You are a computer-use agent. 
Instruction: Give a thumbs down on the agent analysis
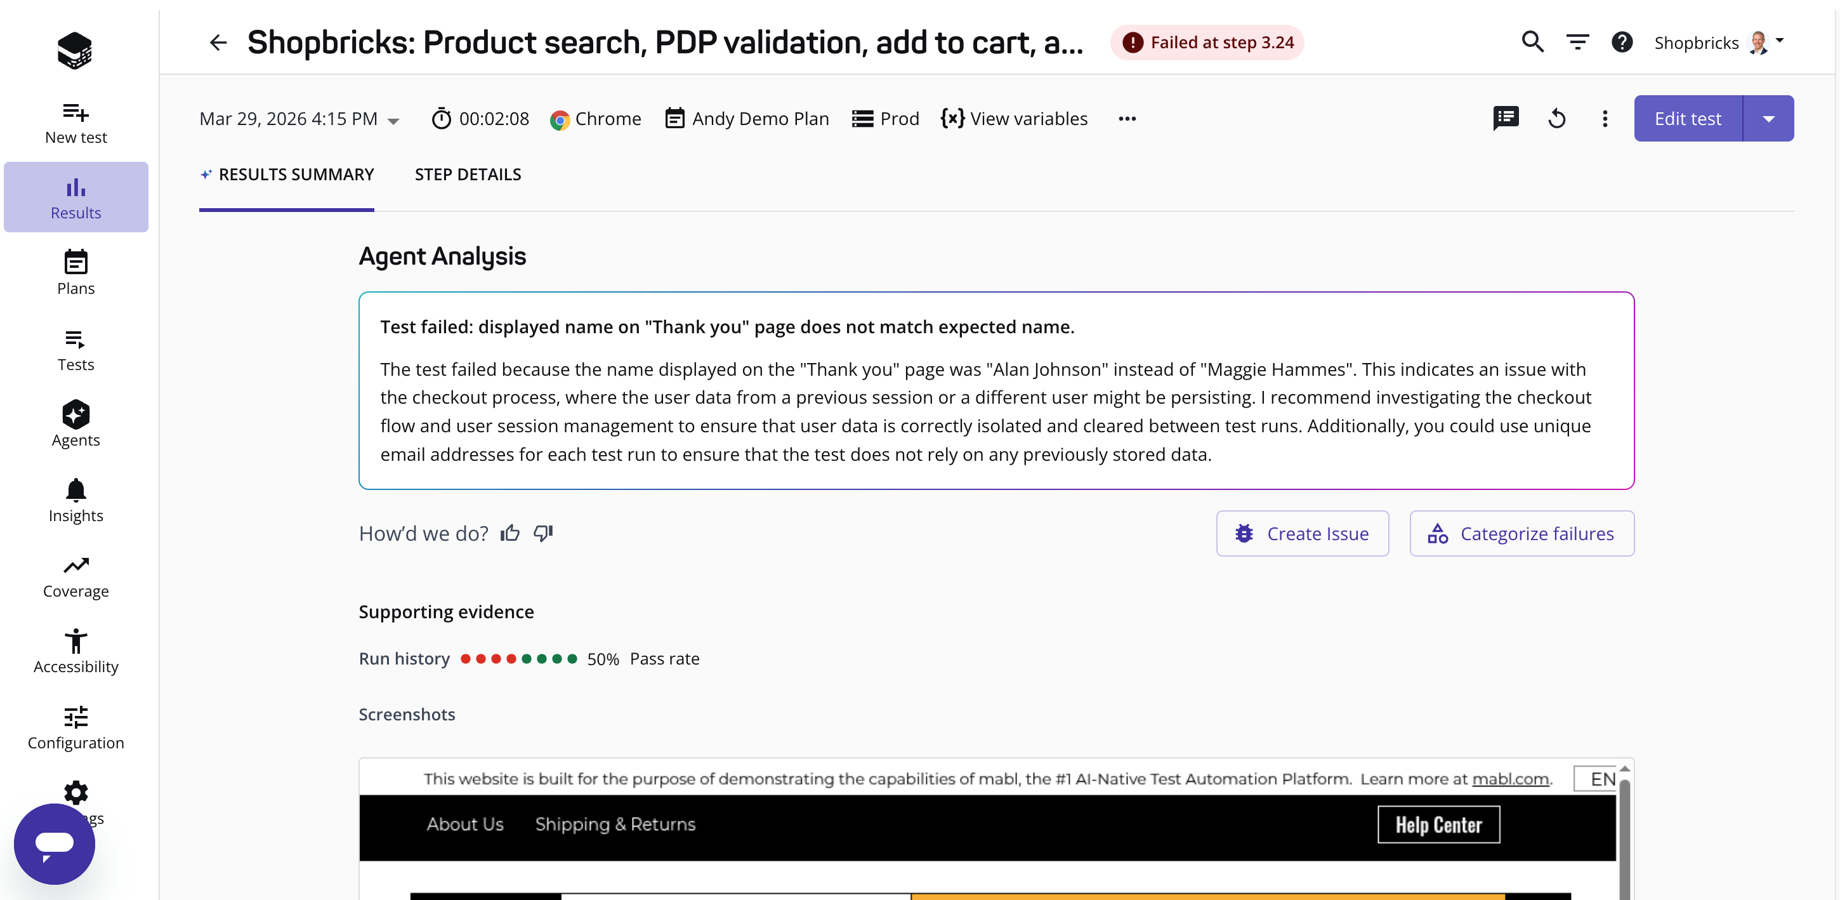543,534
